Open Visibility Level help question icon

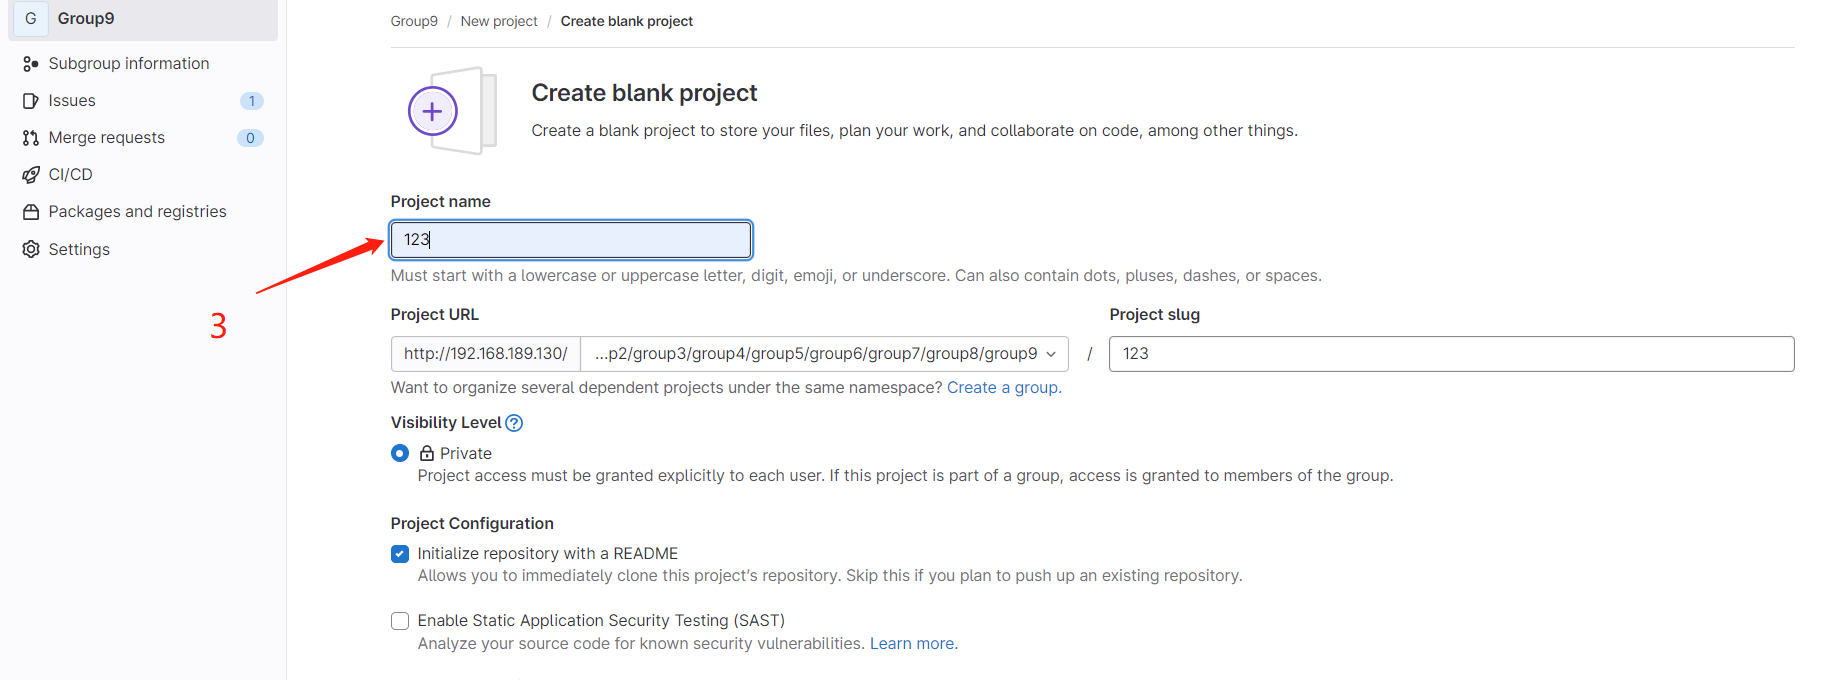514,423
